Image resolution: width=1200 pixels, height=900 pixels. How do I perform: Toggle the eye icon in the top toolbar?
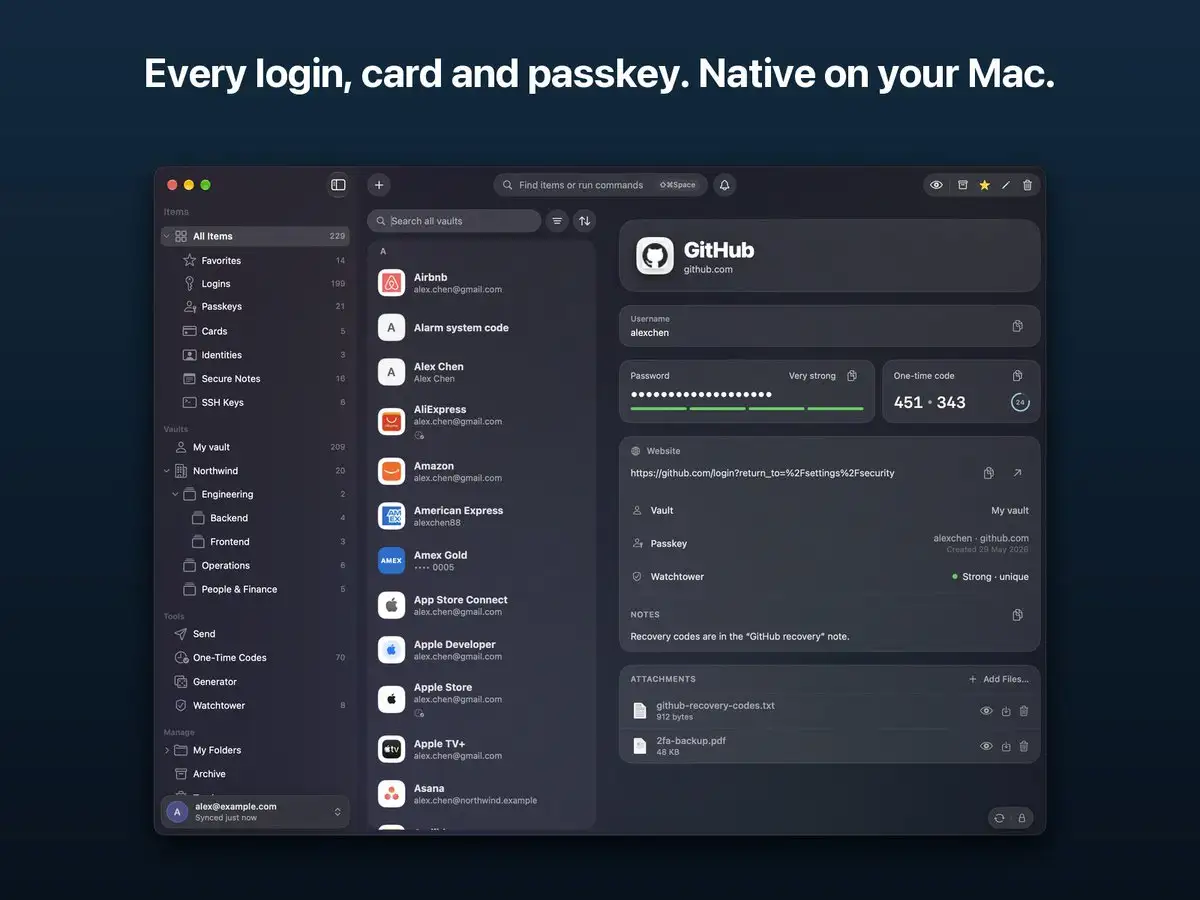(x=937, y=185)
